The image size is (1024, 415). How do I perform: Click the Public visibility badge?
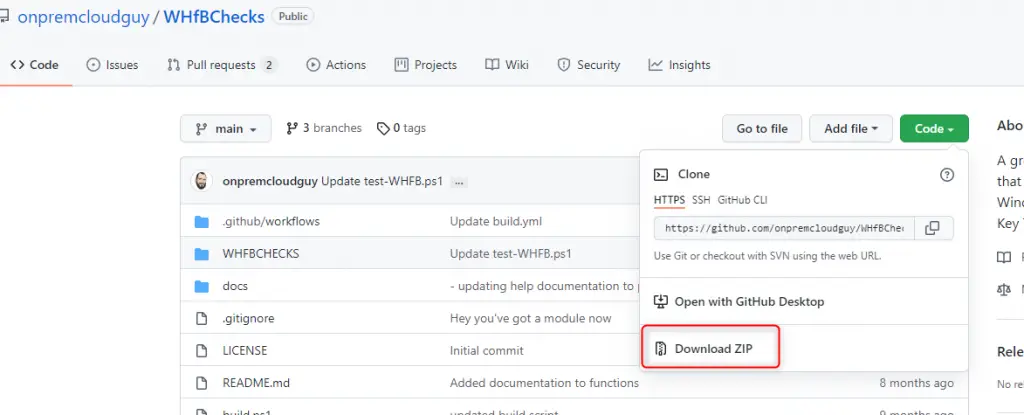click(x=293, y=16)
